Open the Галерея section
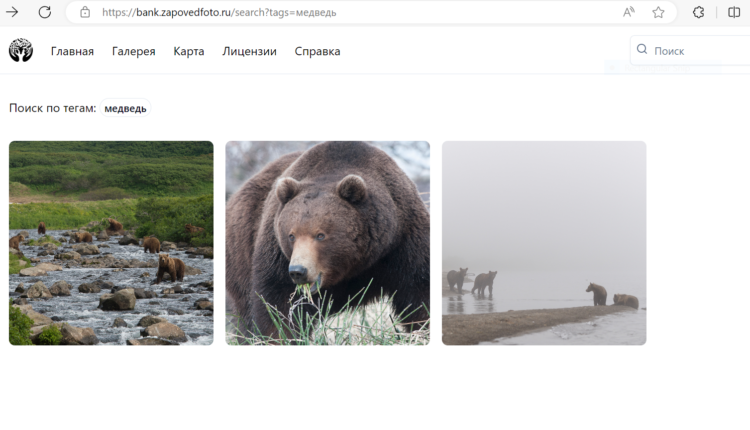Screen dimensions: 750x430 (133, 51)
